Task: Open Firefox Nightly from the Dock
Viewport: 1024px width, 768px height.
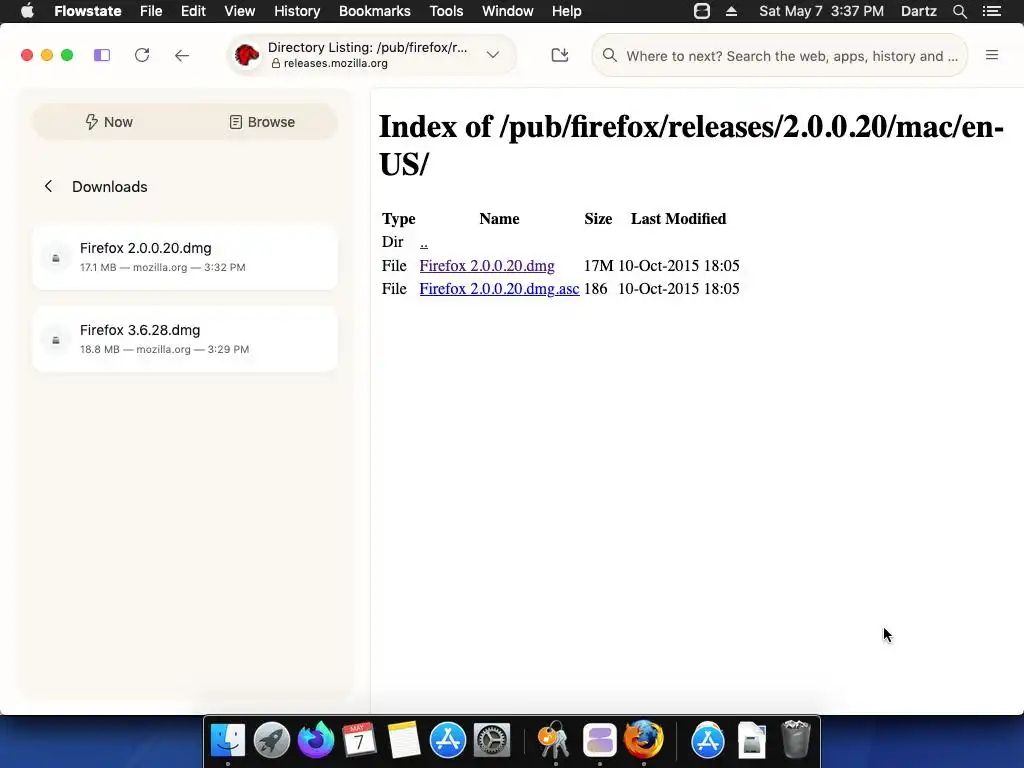Action: 315,740
